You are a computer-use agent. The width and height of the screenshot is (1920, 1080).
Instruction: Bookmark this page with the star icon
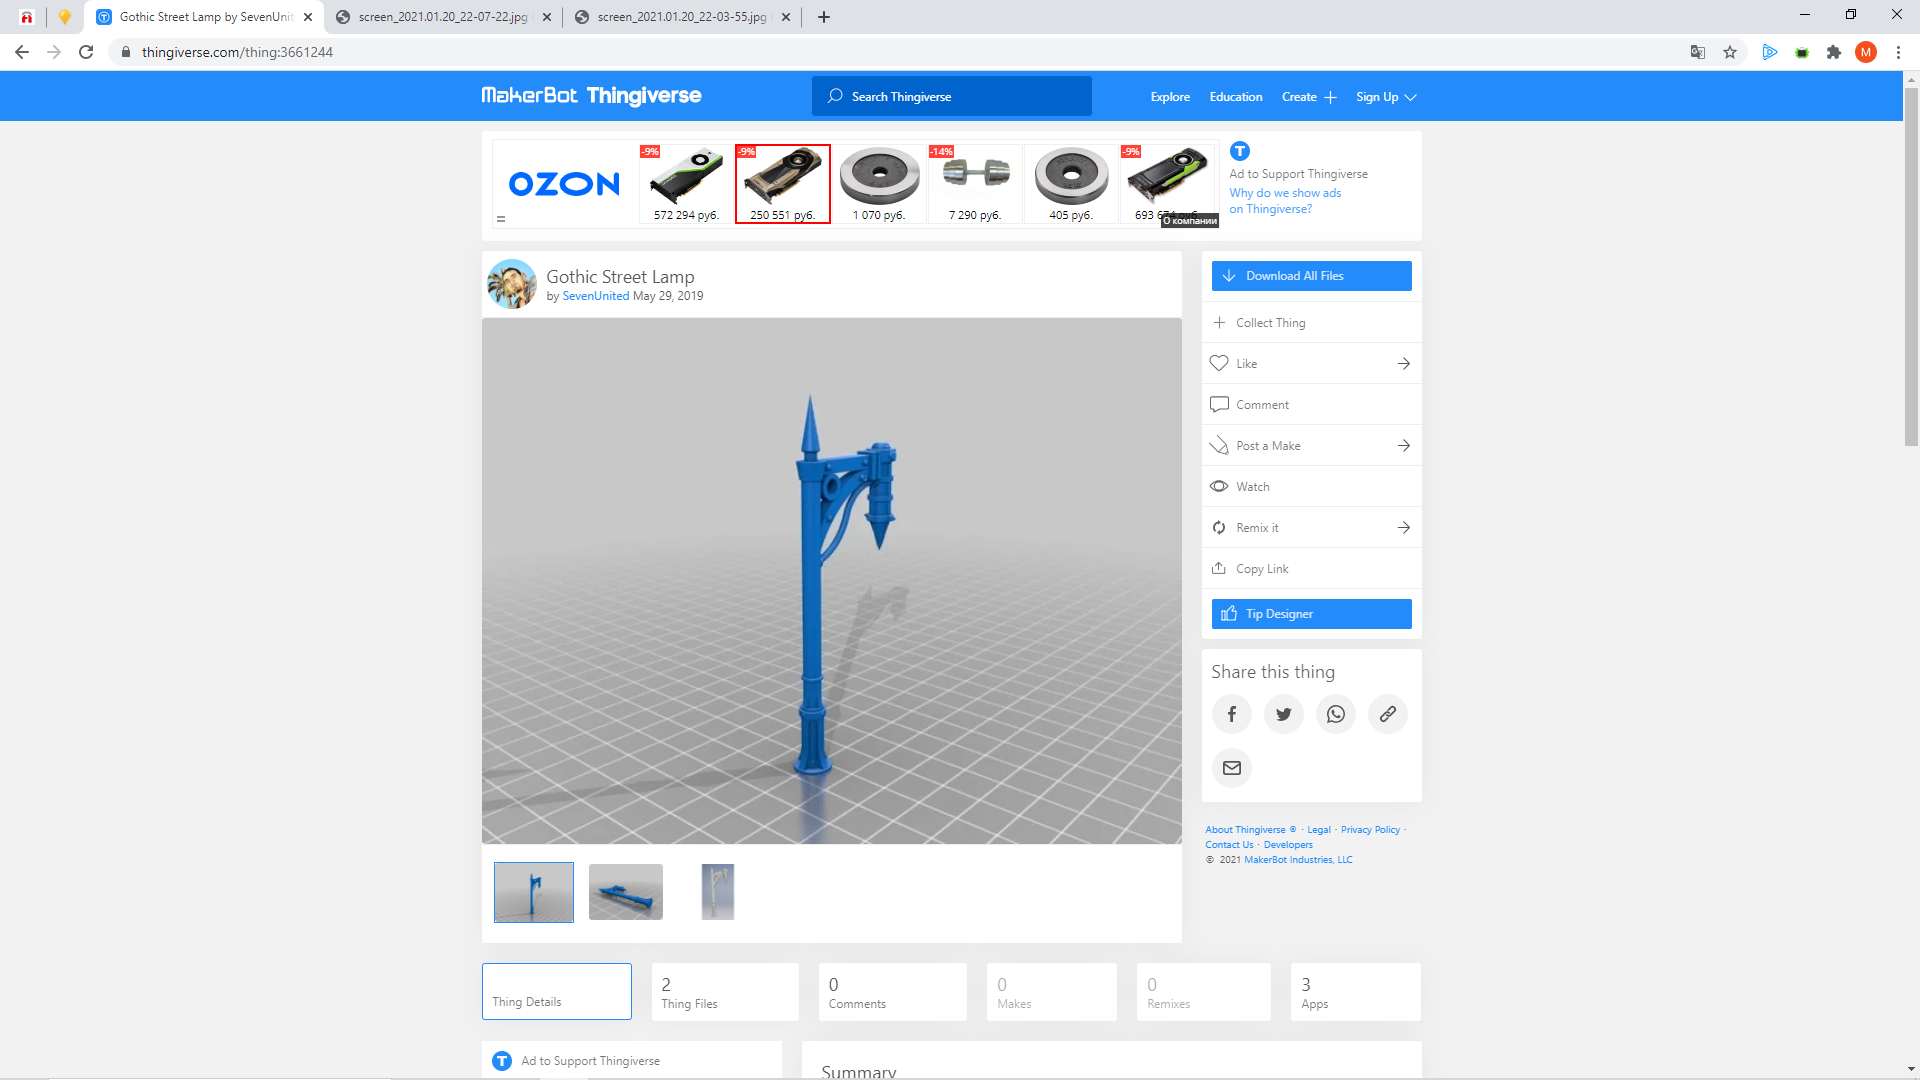click(x=1730, y=52)
